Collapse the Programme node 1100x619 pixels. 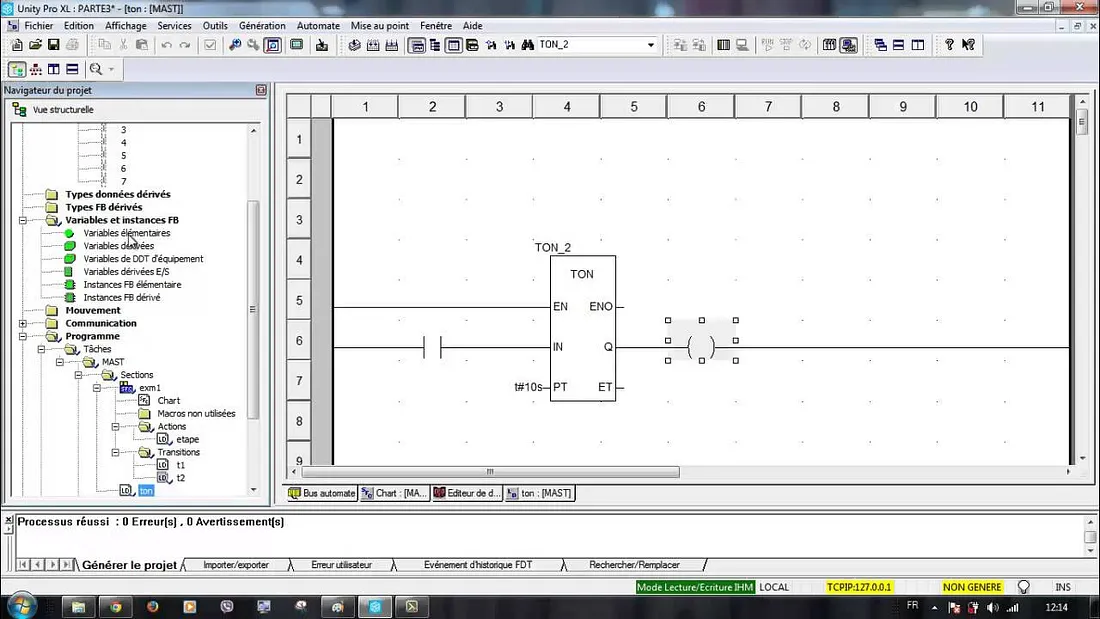22,336
